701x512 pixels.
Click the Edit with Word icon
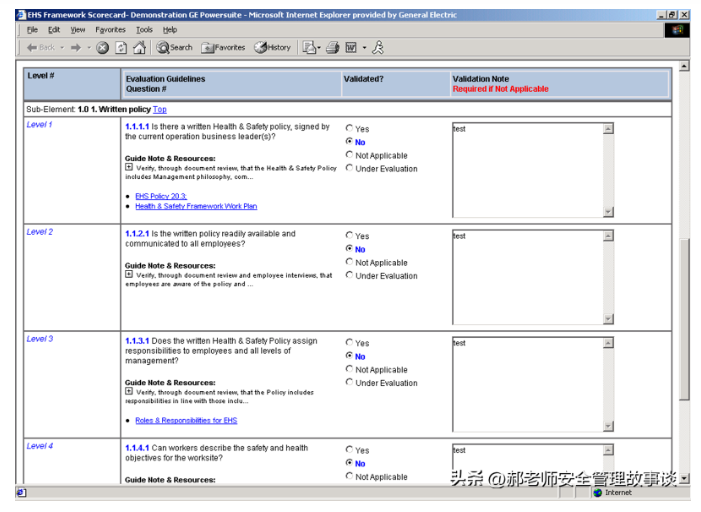pyautogui.click(x=351, y=47)
